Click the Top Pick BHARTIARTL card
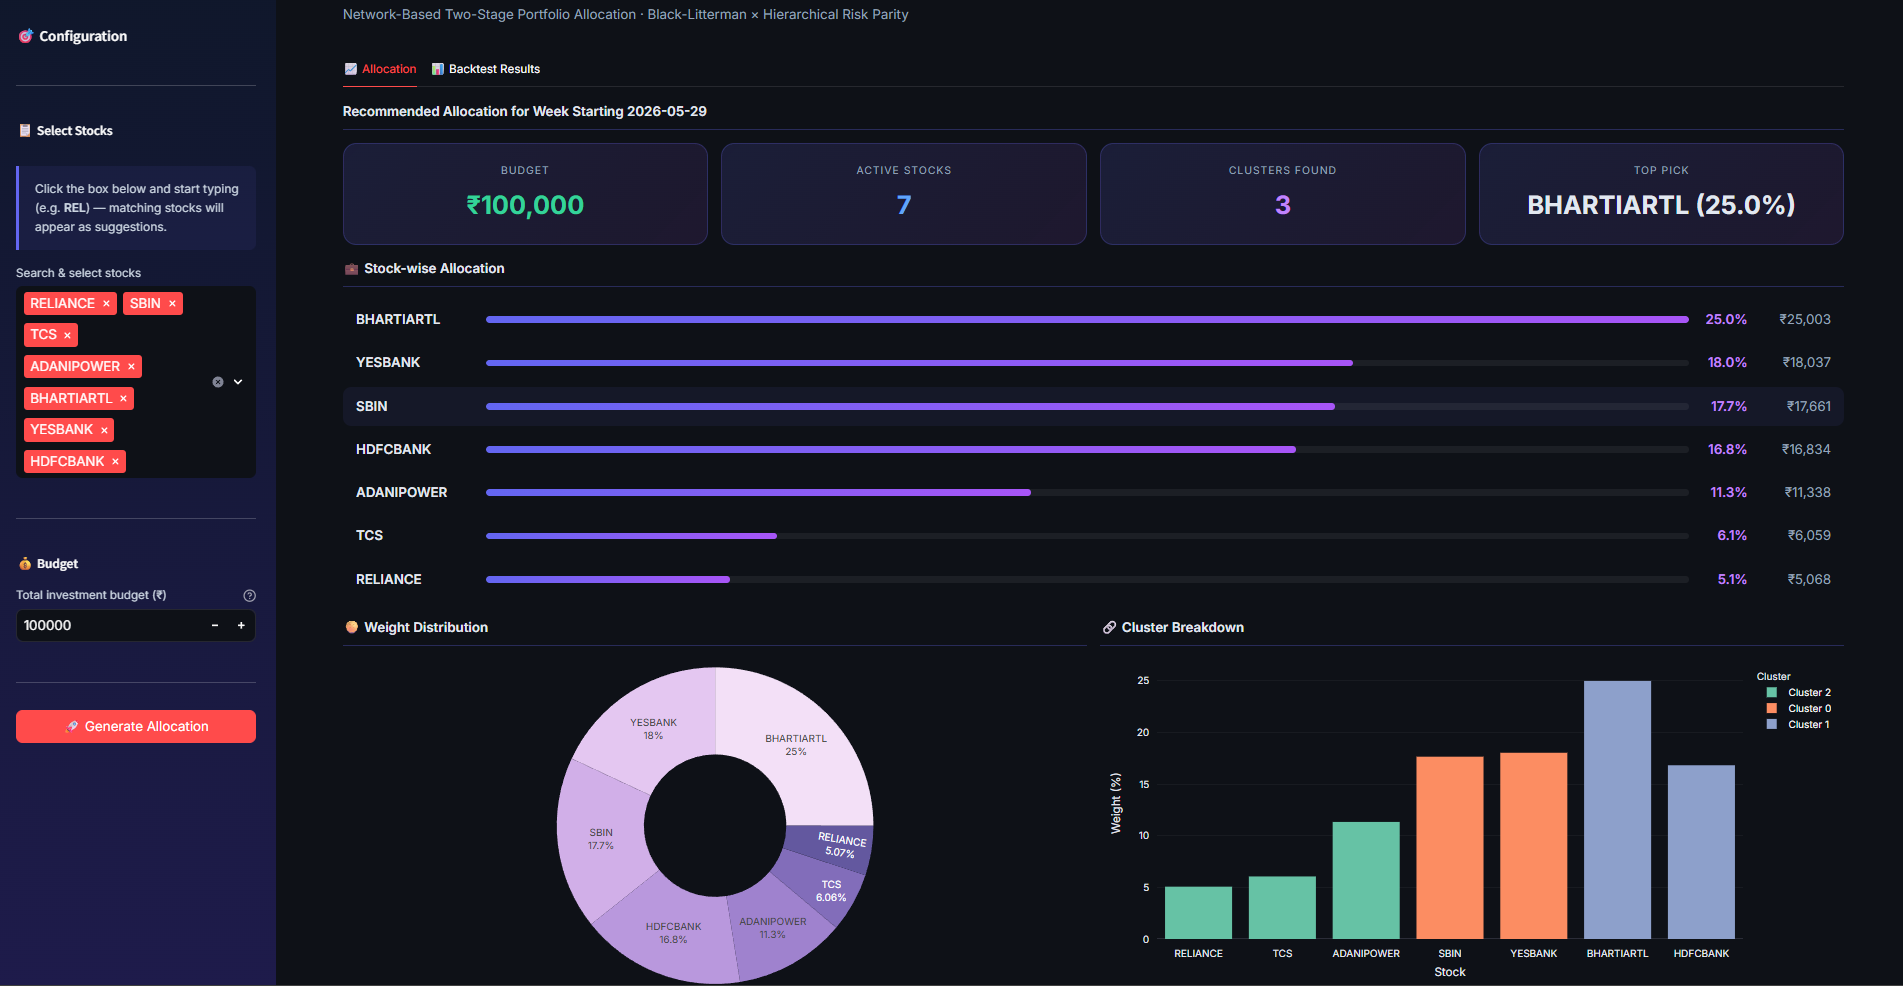Viewport: 1903px width, 986px height. pos(1661,194)
